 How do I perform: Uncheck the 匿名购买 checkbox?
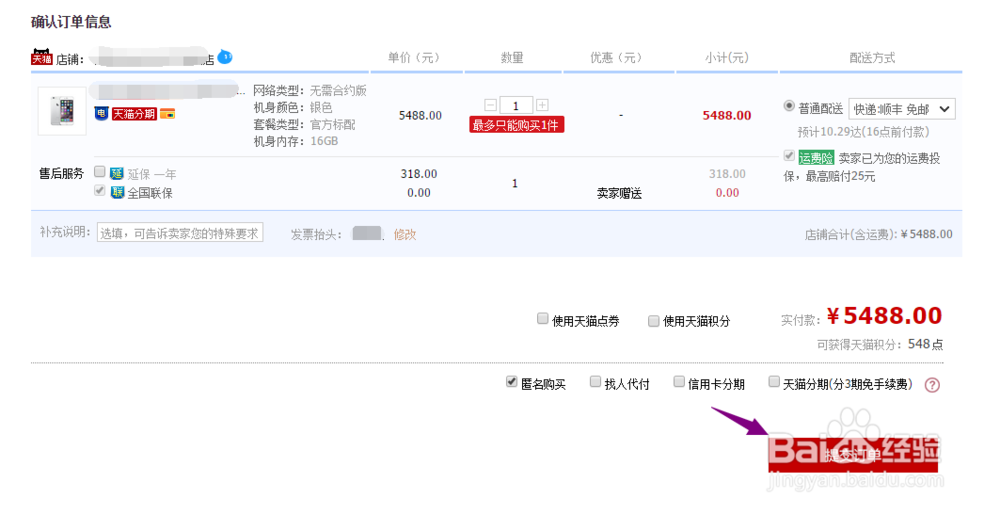(512, 382)
